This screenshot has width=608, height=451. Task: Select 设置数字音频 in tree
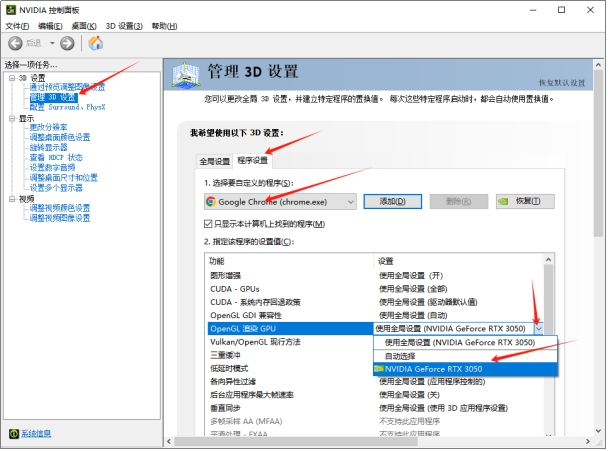click(52, 168)
